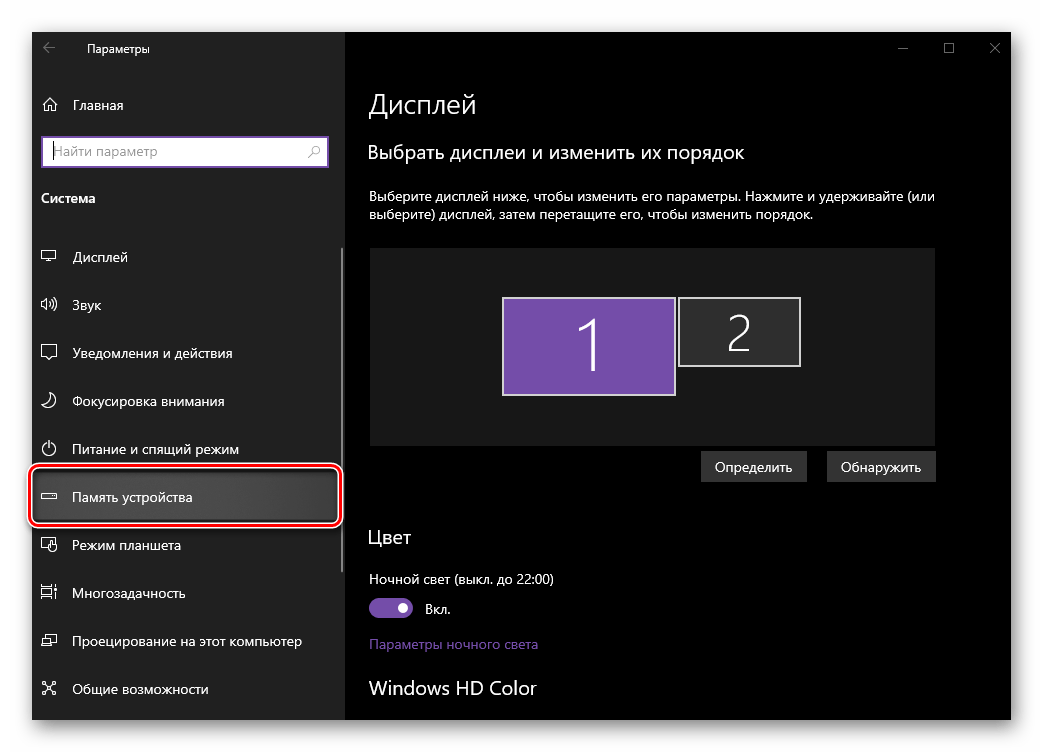1043x752 pixels.
Task: Click the notifications speech-bubble icon
Action: tap(49, 353)
